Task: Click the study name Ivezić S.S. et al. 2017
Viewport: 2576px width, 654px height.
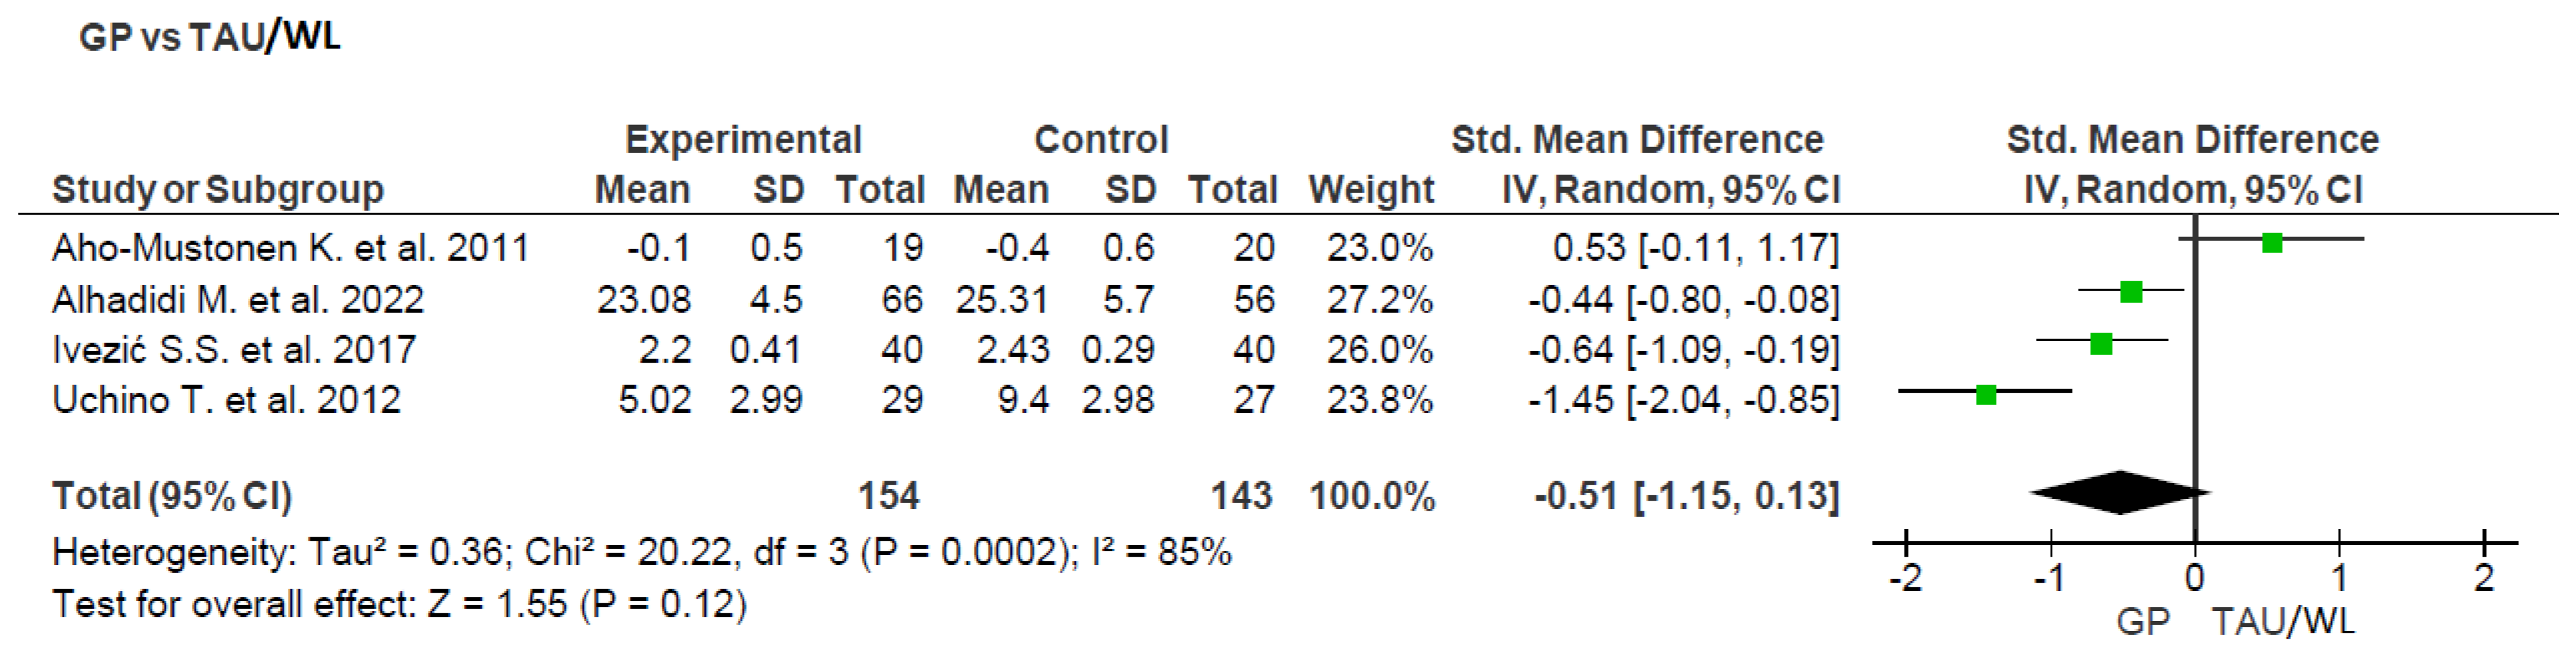Action: pyautogui.click(x=233, y=349)
